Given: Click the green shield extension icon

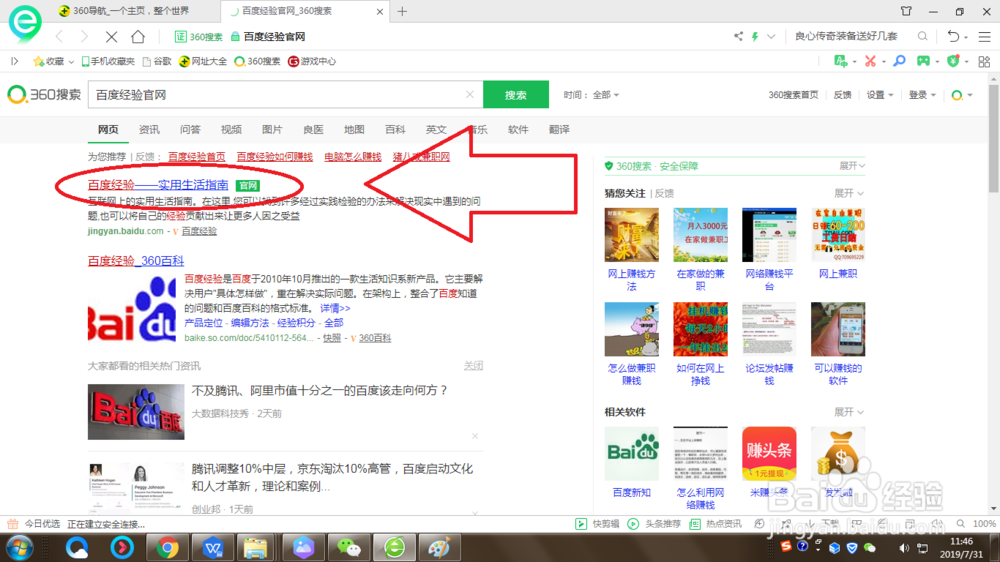Looking at the screenshot, I should [953, 61].
